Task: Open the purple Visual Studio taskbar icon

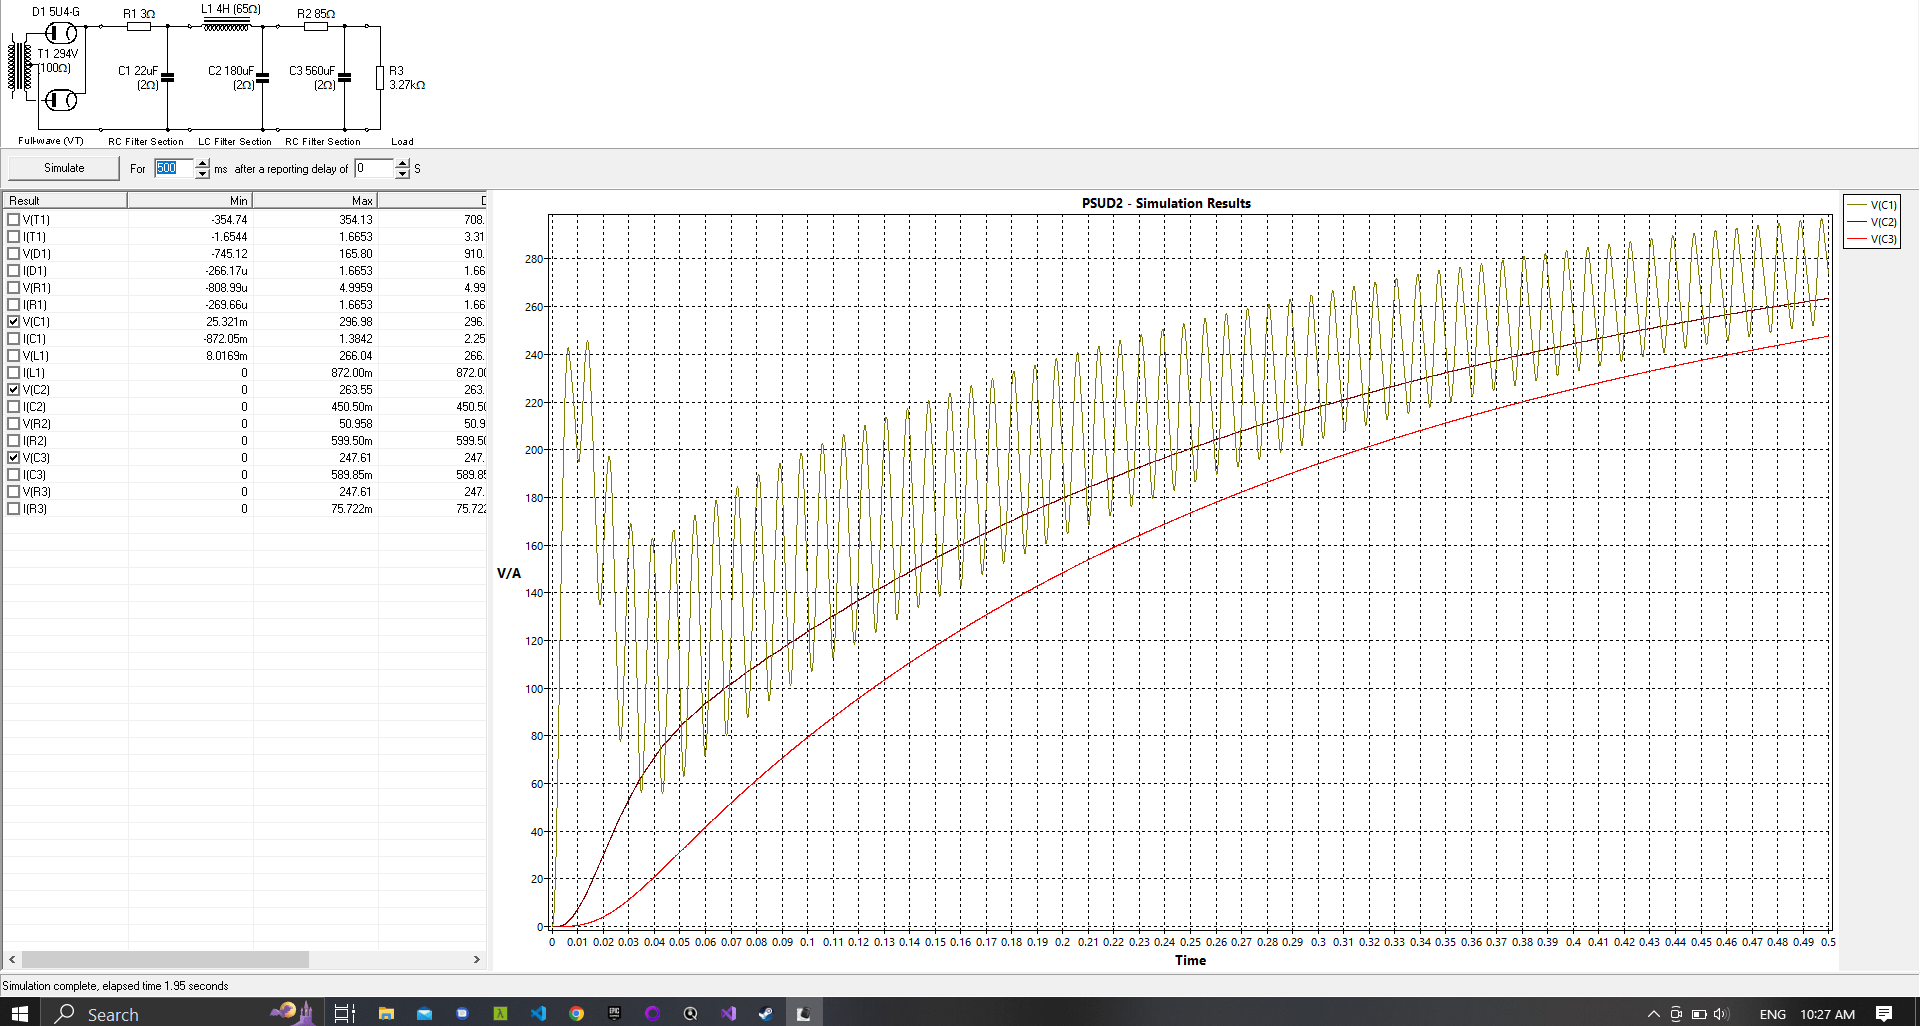Action: pos(728,1013)
